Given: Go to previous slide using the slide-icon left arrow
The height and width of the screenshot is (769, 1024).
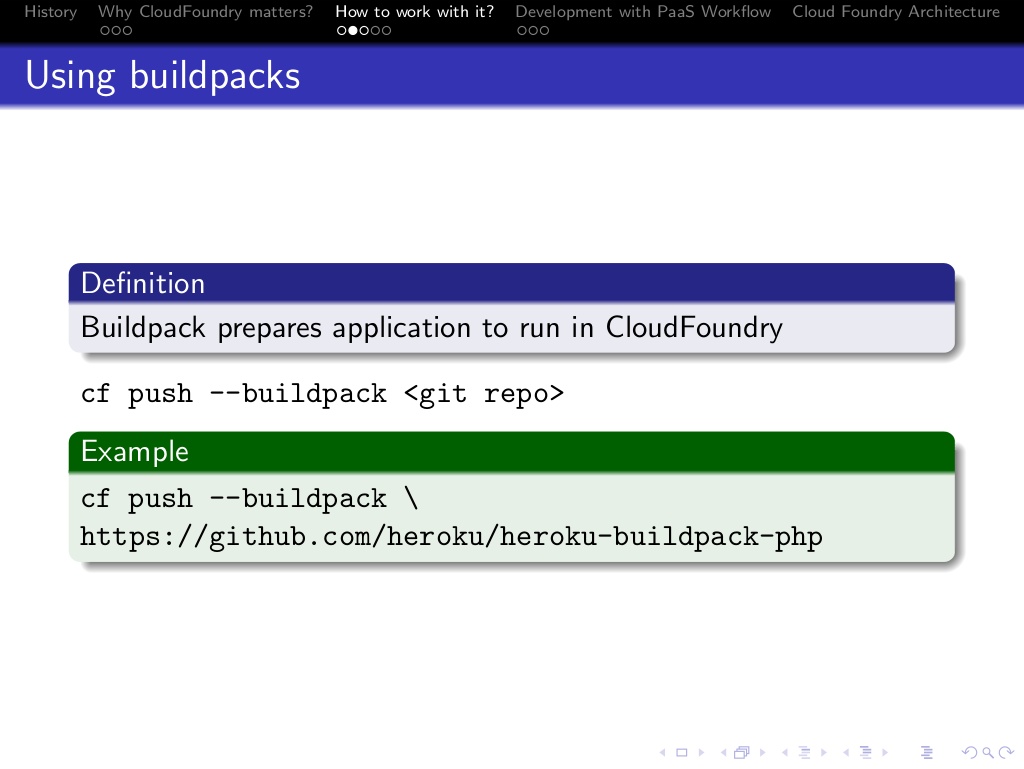Looking at the screenshot, I should pos(662,753).
